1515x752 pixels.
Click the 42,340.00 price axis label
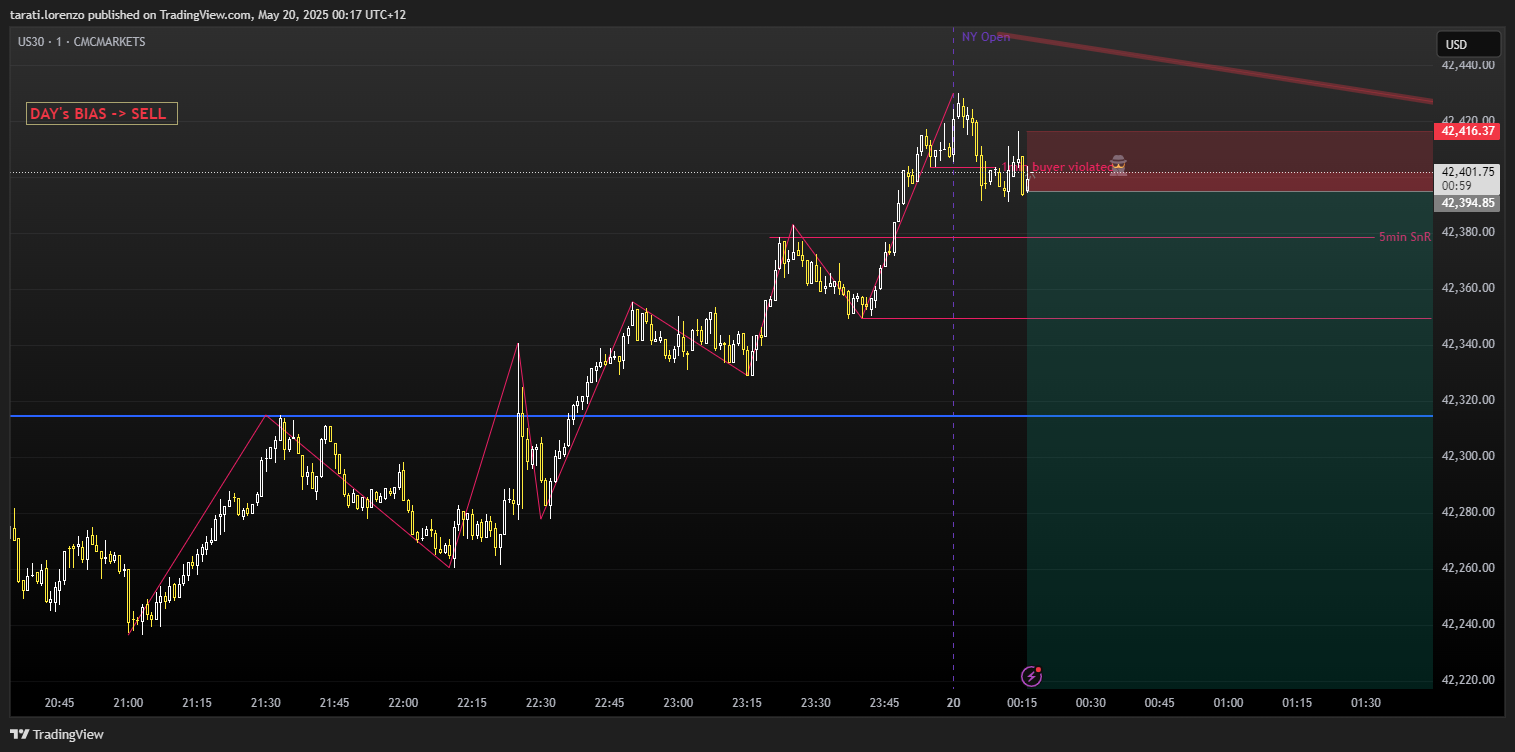tap(1467, 344)
